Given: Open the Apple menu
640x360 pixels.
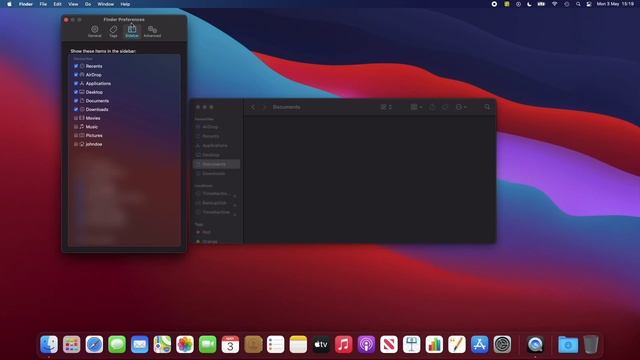Looking at the screenshot, I should 9,4.
